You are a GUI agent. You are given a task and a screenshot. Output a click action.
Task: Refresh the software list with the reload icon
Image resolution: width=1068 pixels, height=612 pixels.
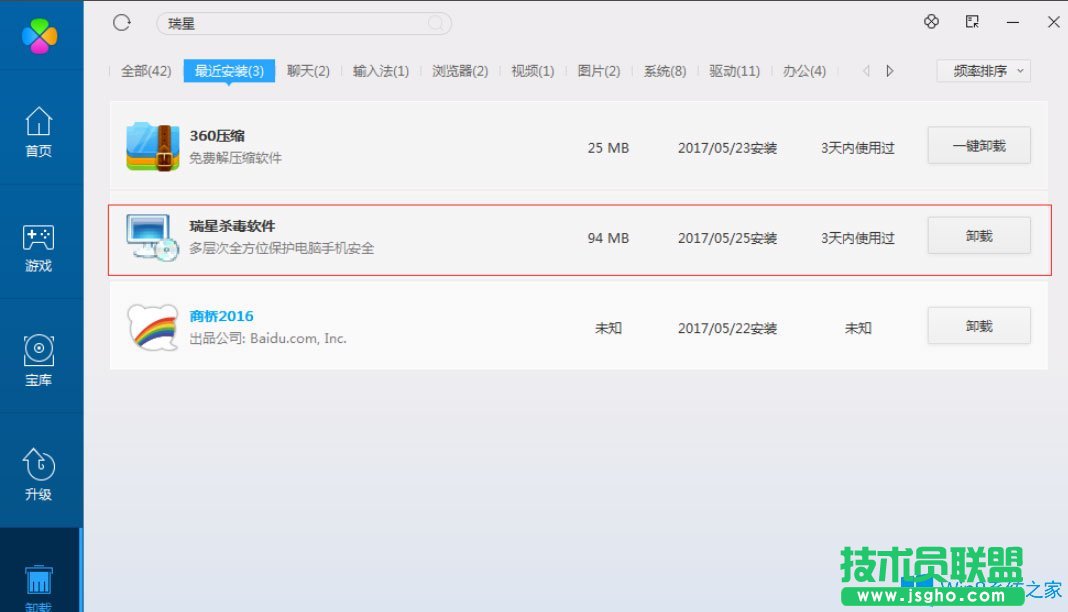121,22
